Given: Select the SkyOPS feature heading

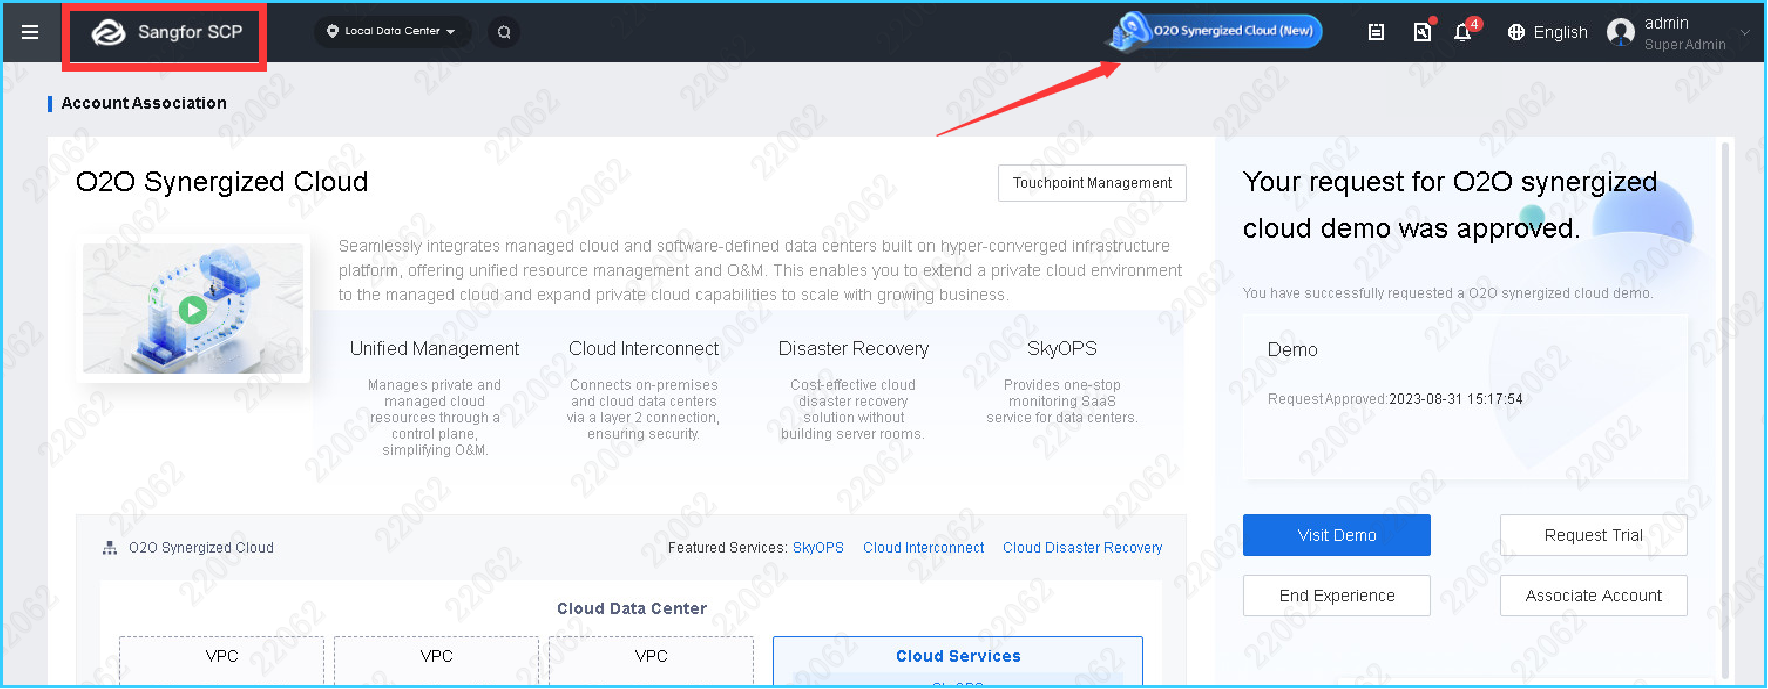Looking at the screenshot, I should (1062, 349).
